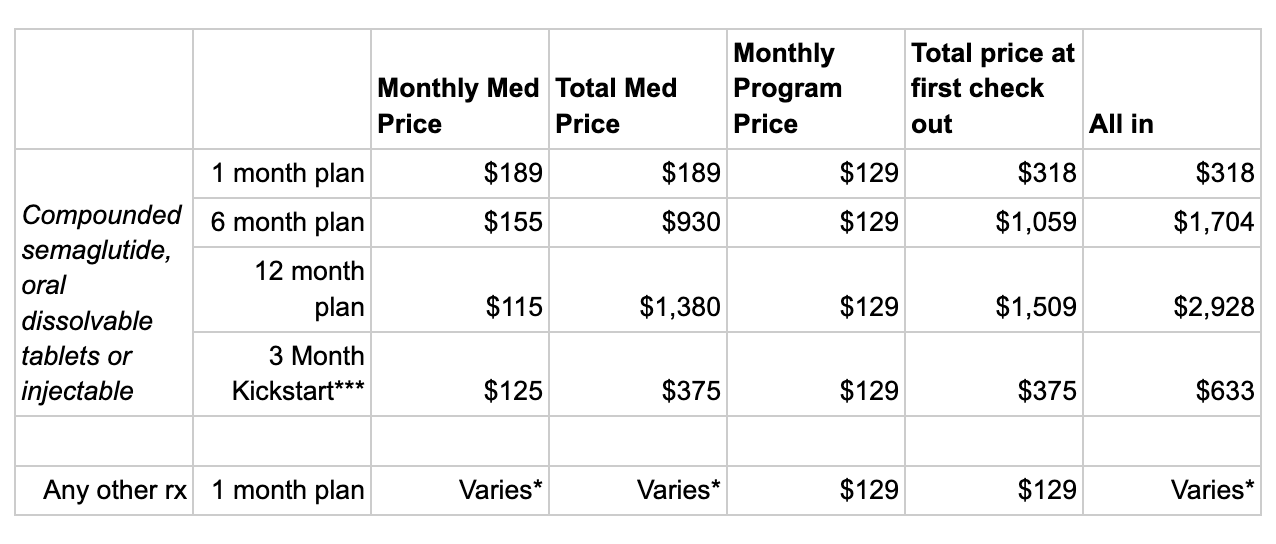Select the "6 month plan" row label
The width and height of the screenshot is (1276, 544).
click(288, 221)
